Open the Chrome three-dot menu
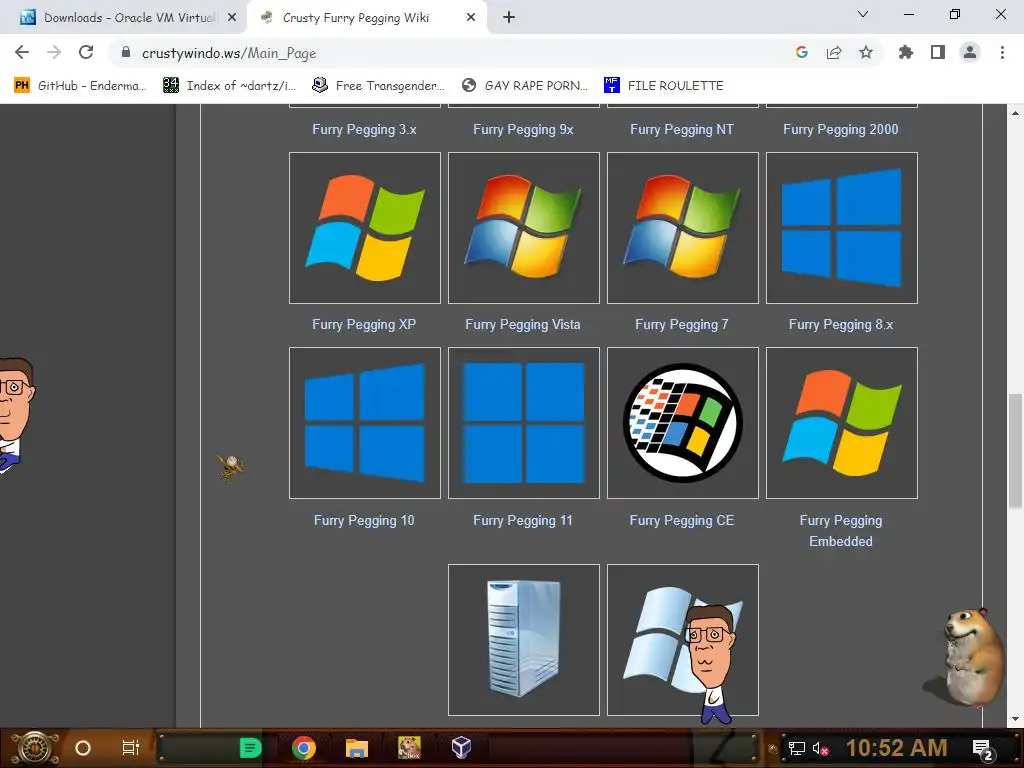The height and width of the screenshot is (768, 1024). pos(1002,52)
